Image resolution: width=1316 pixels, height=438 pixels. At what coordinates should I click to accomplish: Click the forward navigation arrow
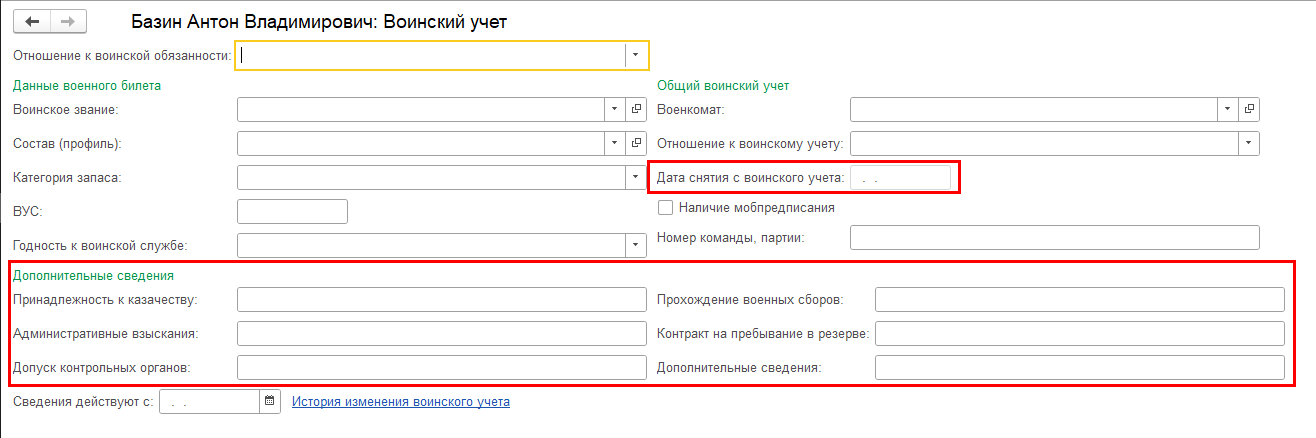coord(68,21)
